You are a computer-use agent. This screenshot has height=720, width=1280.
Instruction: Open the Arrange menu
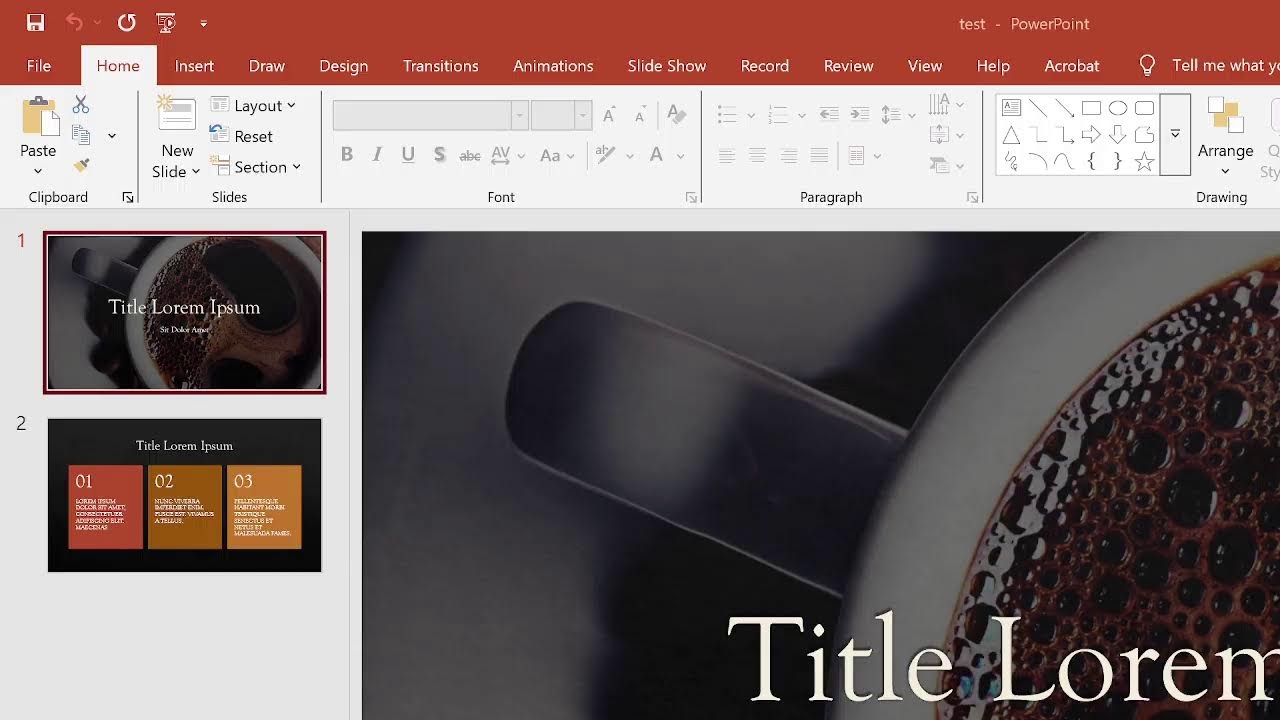pos(1225,136)
